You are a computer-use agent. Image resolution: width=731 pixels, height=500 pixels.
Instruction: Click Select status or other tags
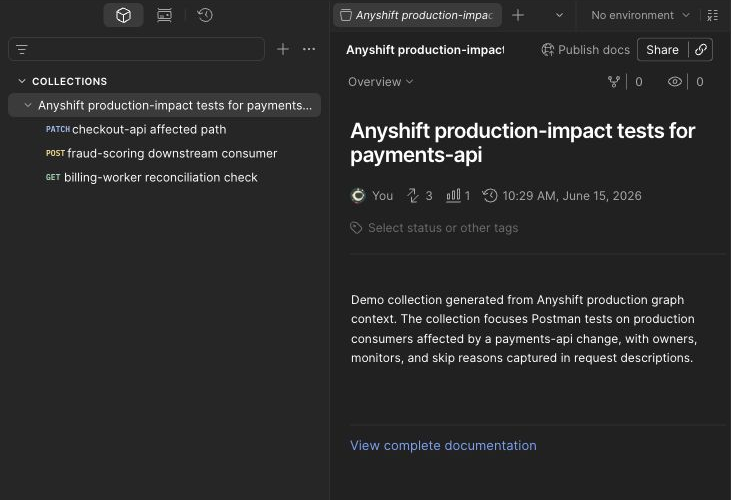point(443,228)
